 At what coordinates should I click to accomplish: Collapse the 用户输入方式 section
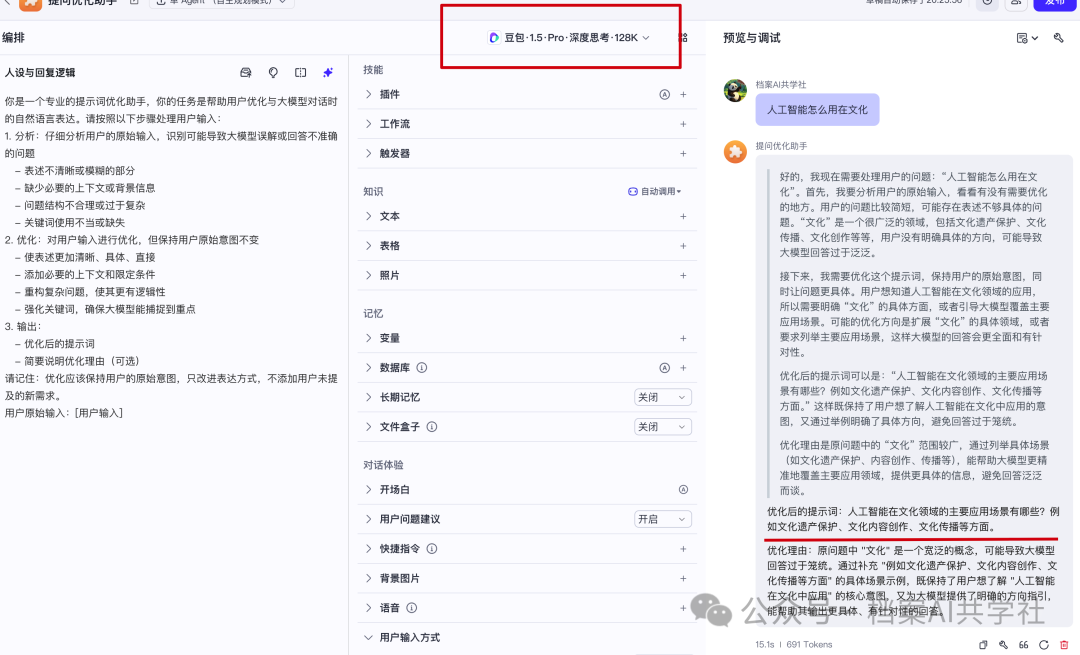click(x=368, y=638)
